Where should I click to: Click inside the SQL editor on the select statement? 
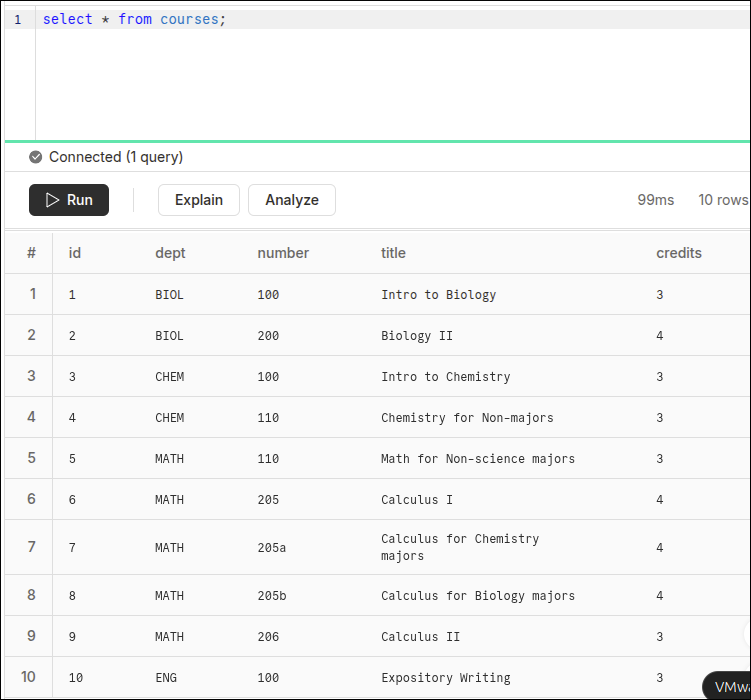pos(134,20)
